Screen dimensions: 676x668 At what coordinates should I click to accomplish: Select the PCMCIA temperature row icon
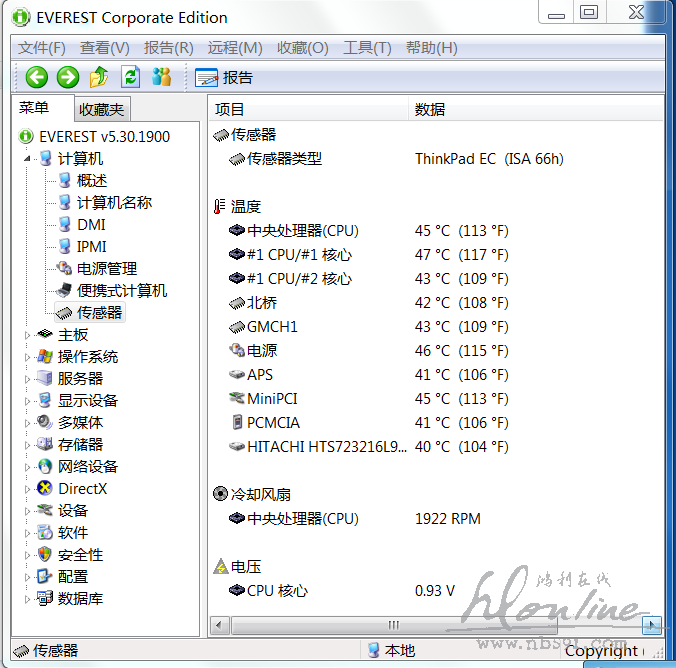tap(237, 422)
